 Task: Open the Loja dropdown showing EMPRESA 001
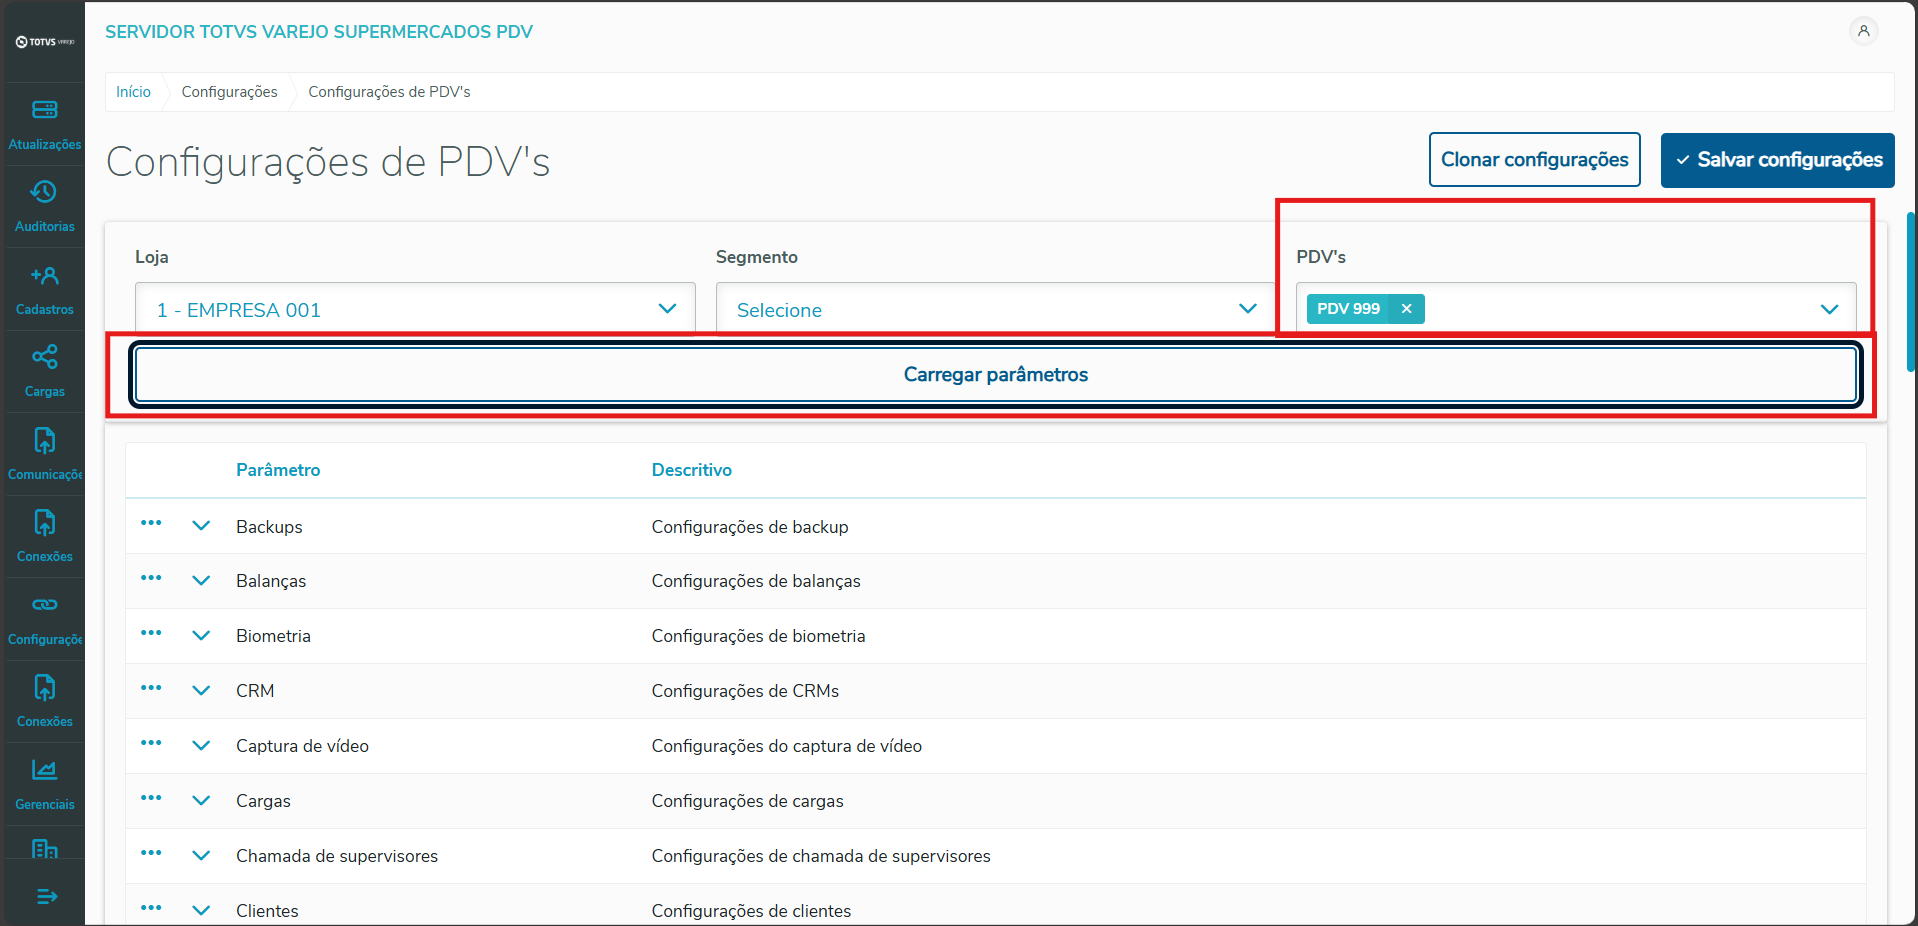tap(415, 309)
